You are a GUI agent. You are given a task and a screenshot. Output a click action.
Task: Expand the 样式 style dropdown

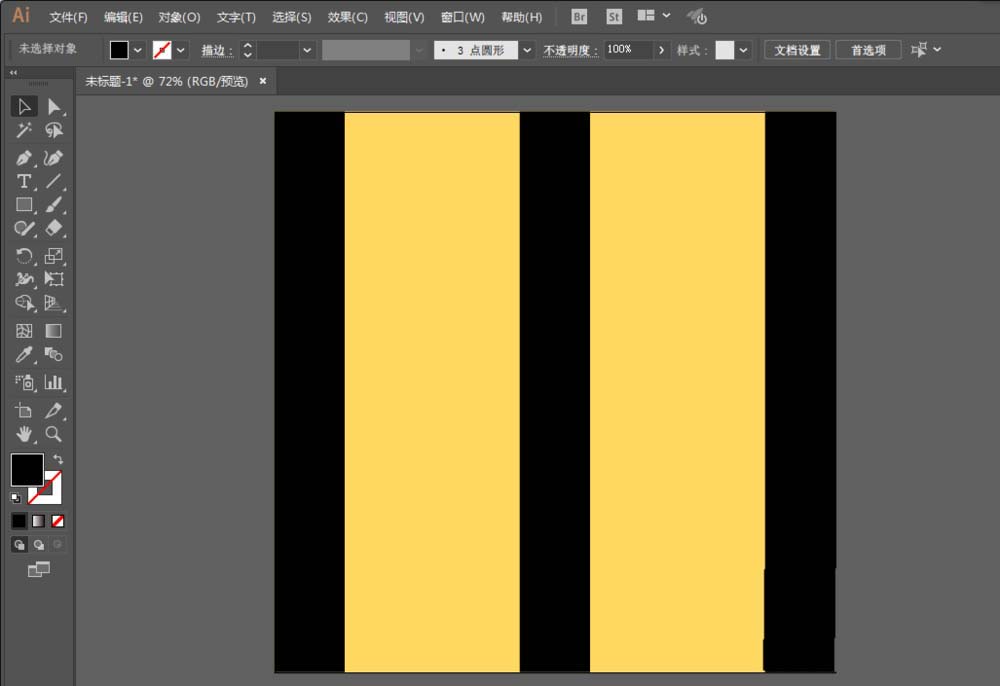click(743, 50)
